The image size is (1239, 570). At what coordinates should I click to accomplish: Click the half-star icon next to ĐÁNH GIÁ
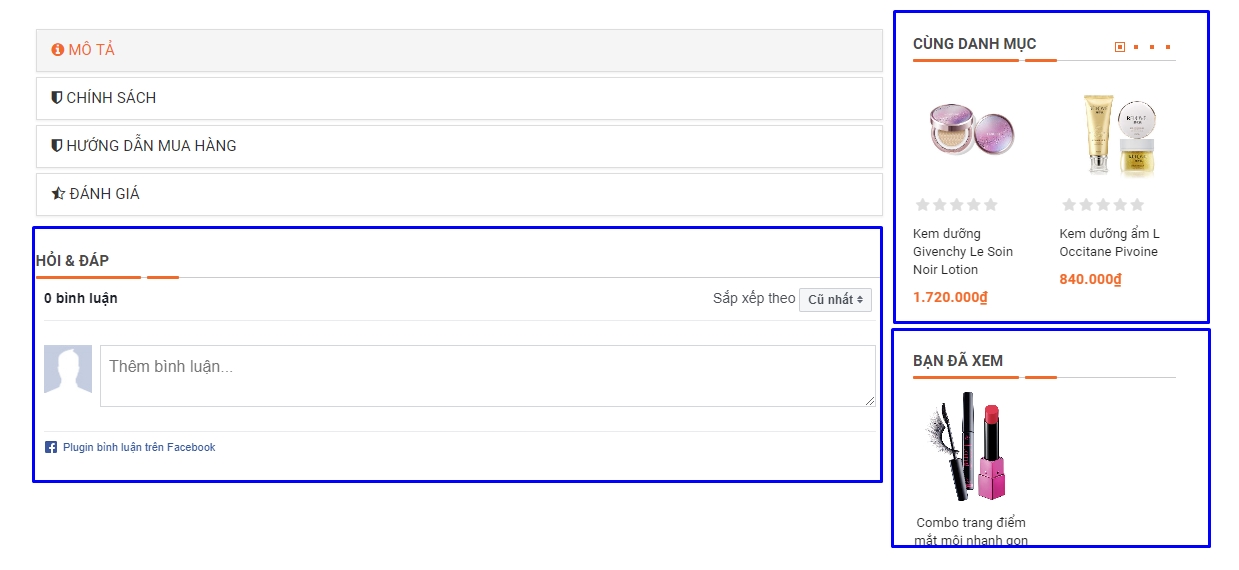pos(58,194)
